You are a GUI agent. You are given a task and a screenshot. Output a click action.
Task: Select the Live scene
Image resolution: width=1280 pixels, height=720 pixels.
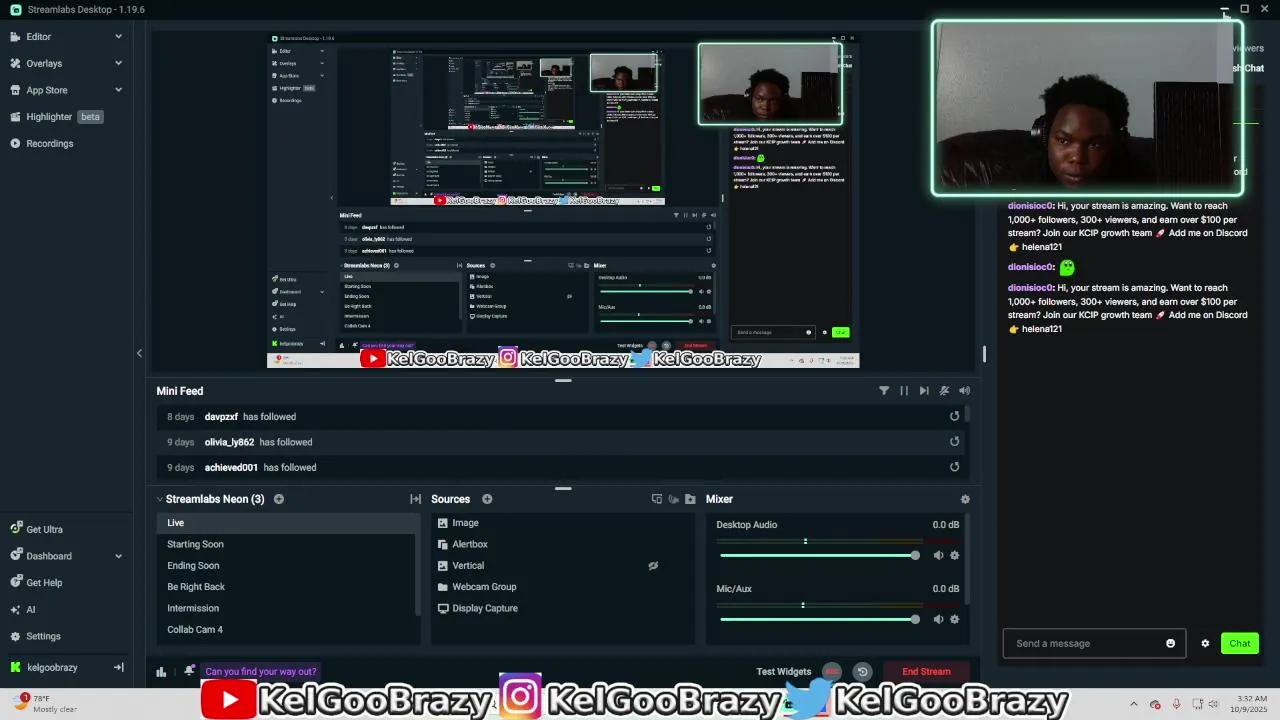(286, 523)
